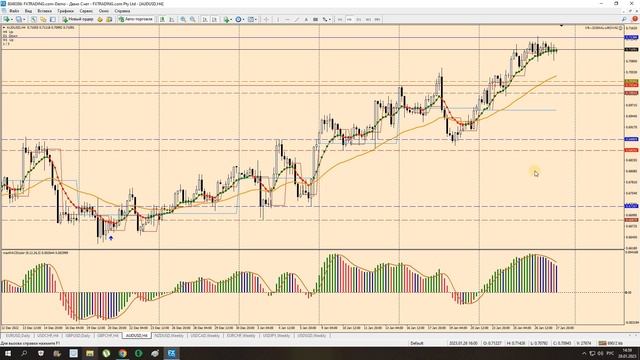Open the Вид menu
Image resolution: width=640 pixels, height=360 pixels.
click(28, 11)
